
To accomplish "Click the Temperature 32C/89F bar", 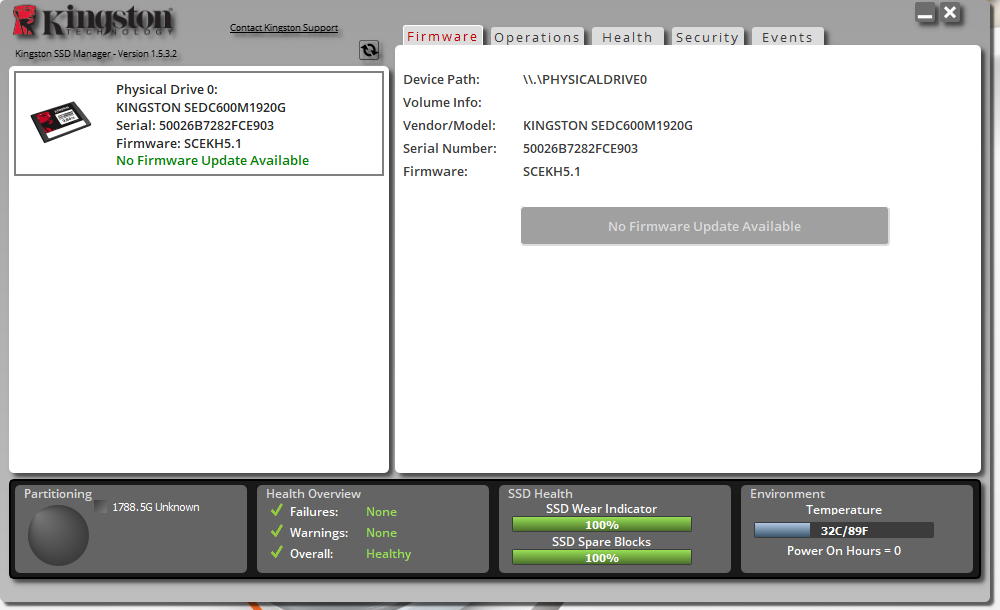I will 844,530.
